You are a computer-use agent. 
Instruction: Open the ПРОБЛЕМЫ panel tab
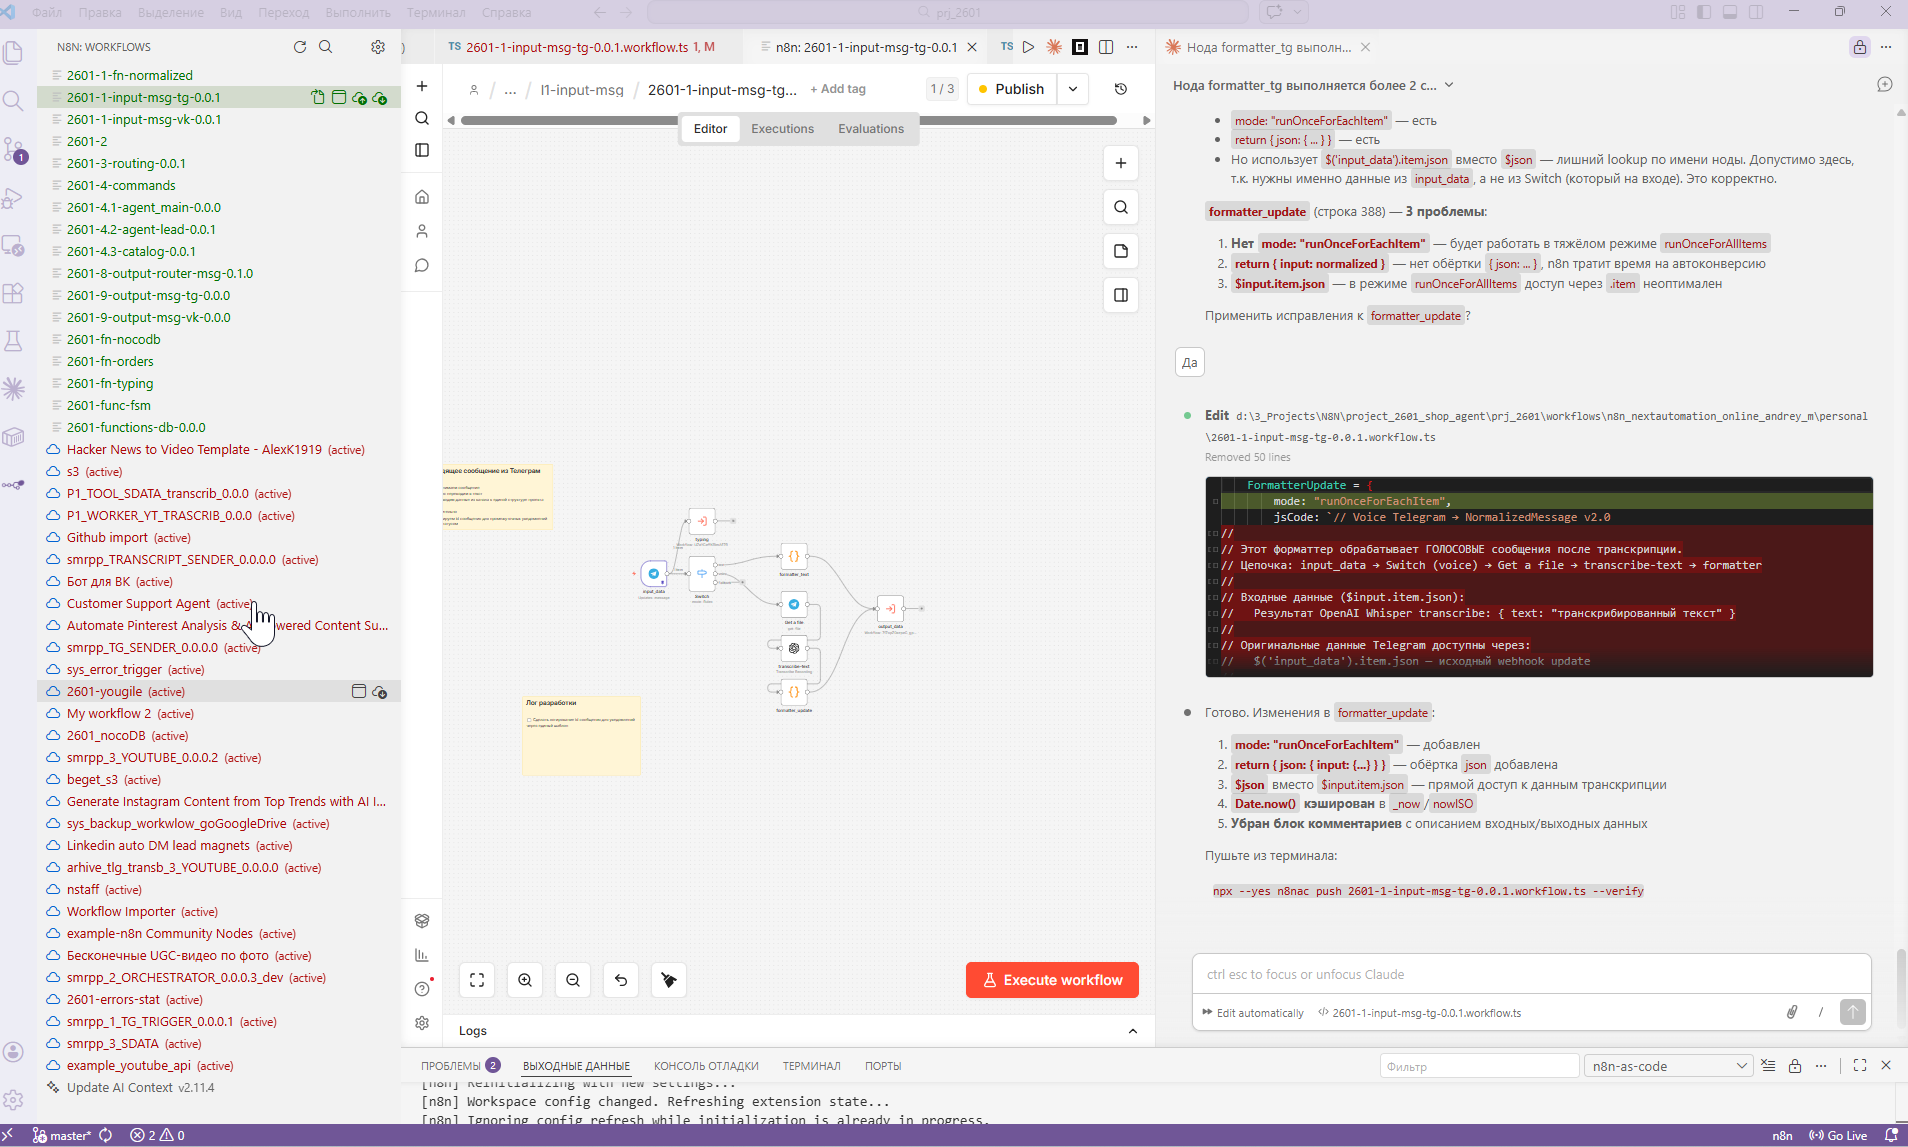pos(460,1066)
